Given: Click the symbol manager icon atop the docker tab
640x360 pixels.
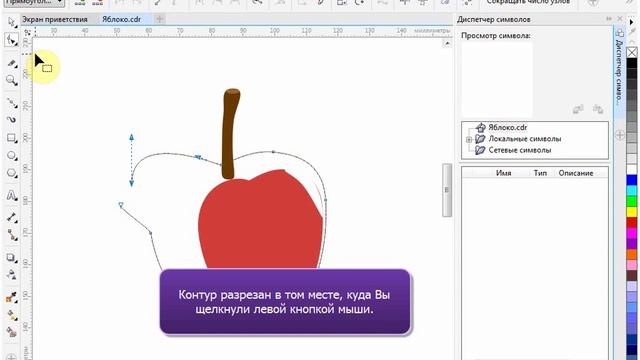Looking at the screenshot, I should (x=619, y=33).
